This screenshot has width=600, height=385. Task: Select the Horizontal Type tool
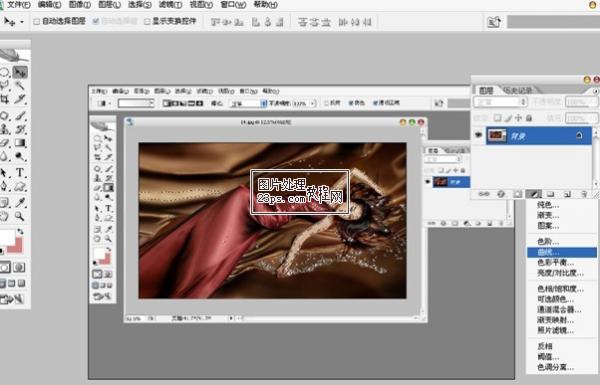point(20,173)
